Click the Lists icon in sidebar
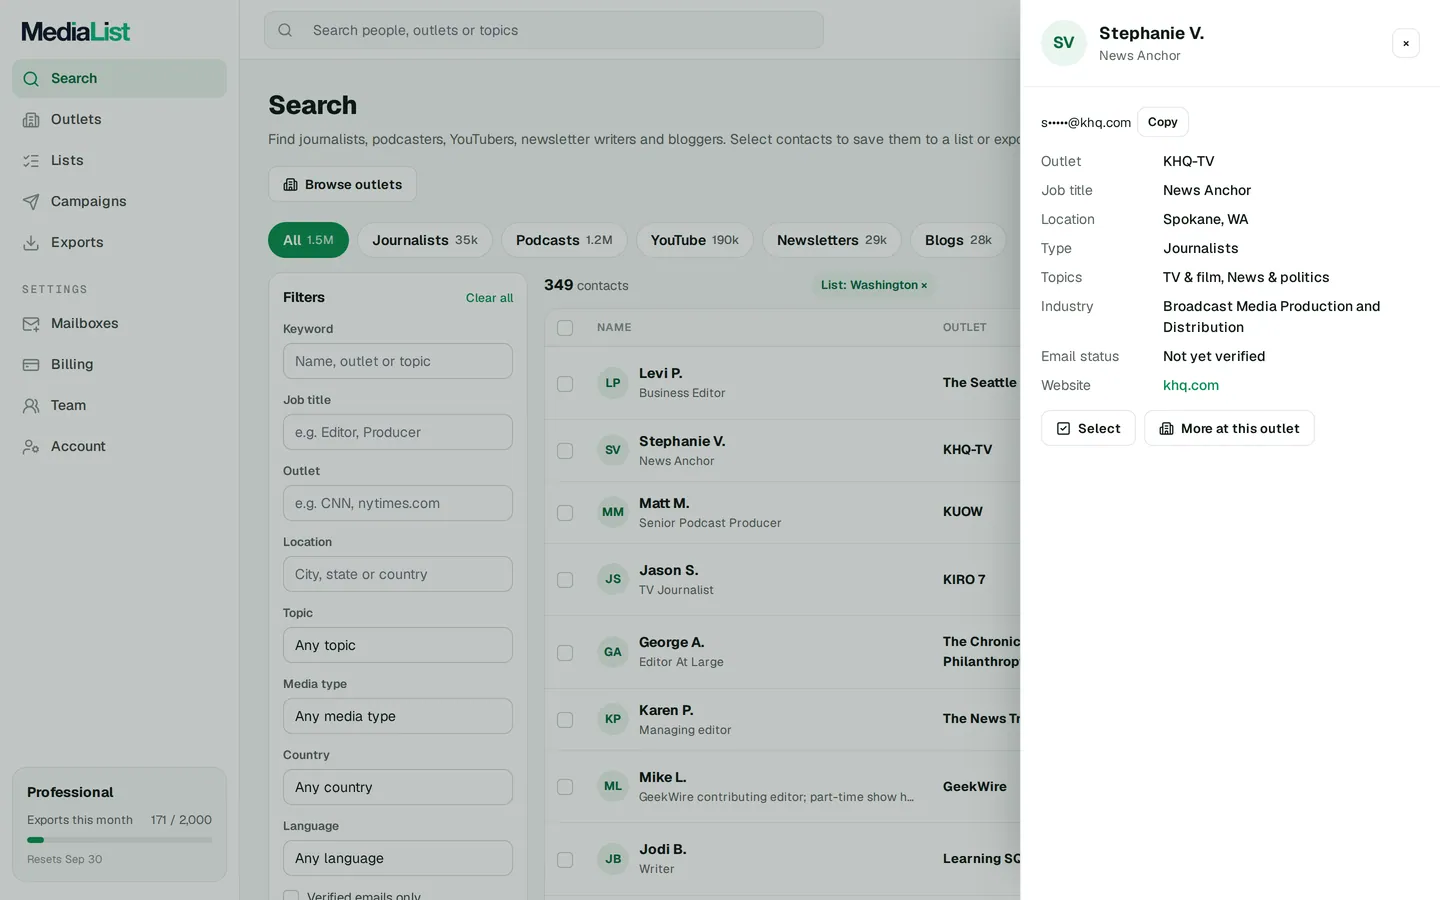This screenshot has height=900, width=1440. pos(31,161)
